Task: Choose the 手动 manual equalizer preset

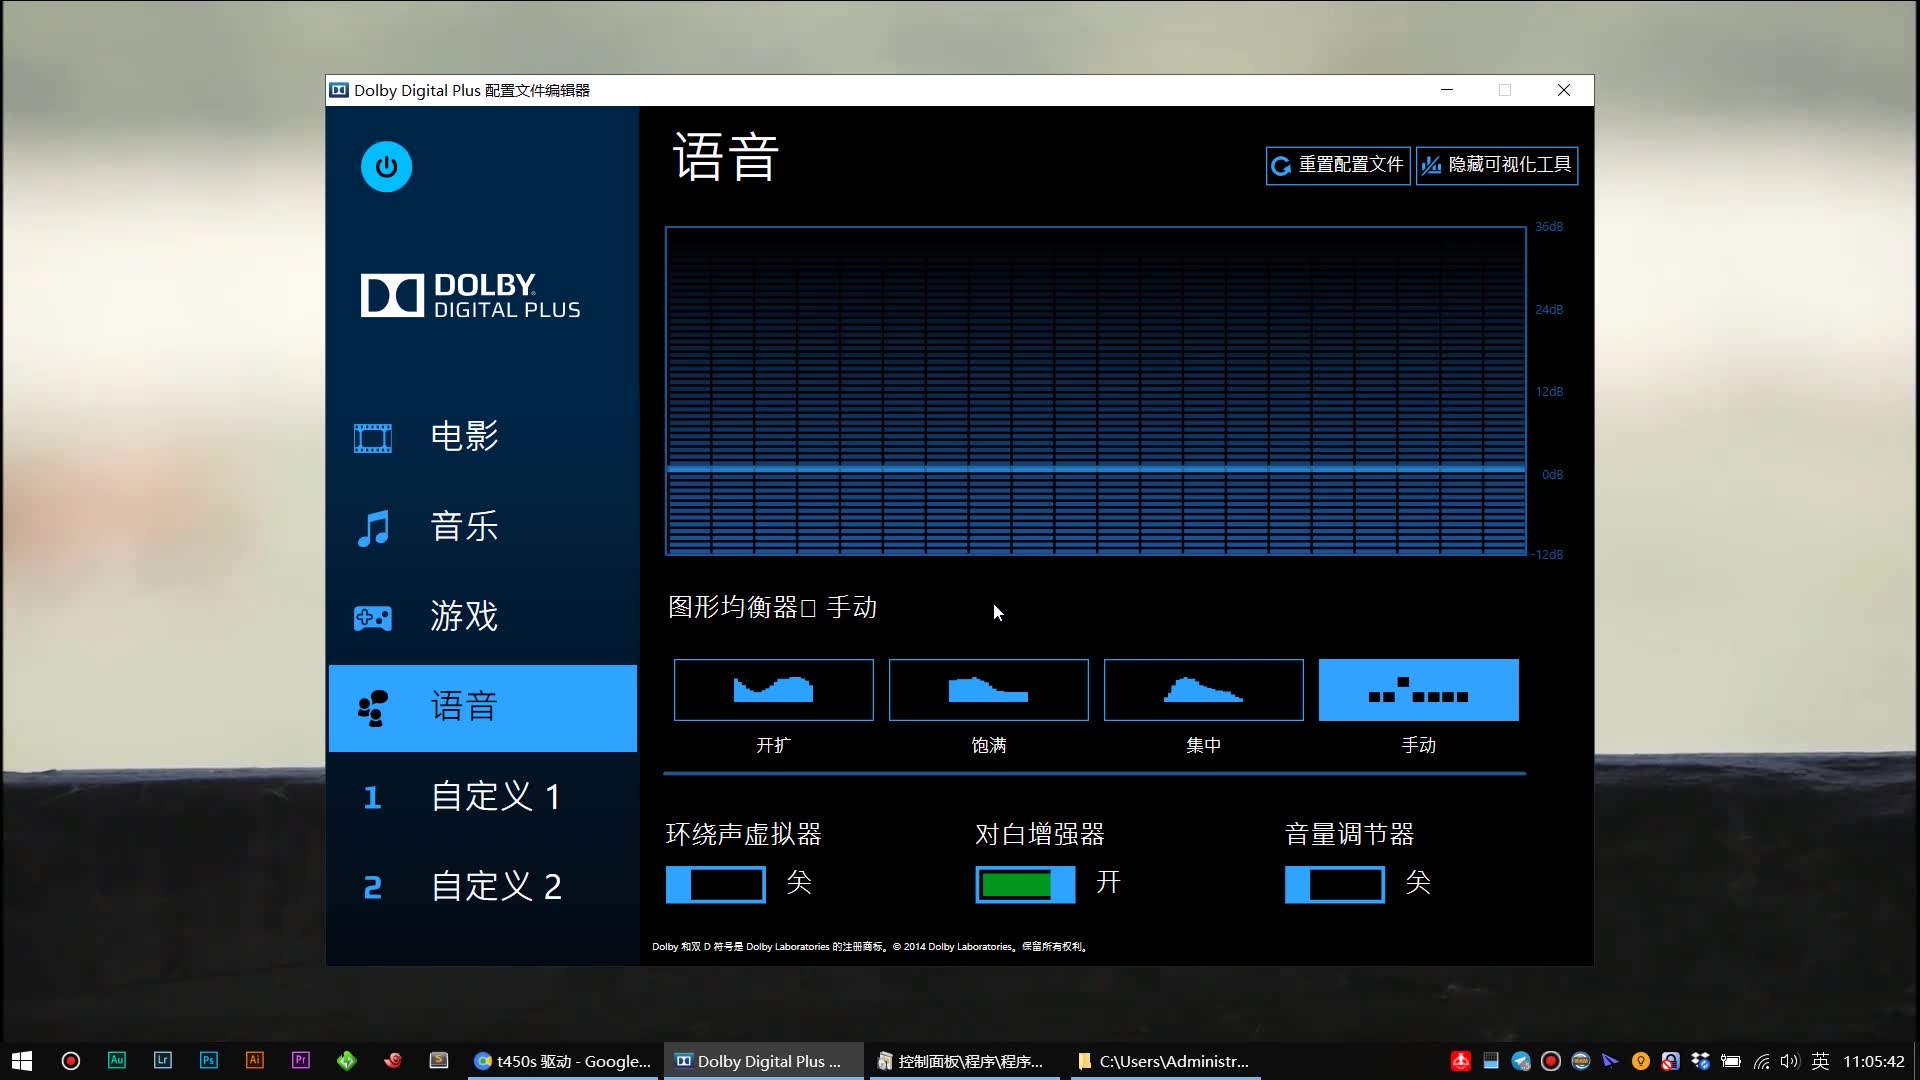Action: (x=1418, y=690)
